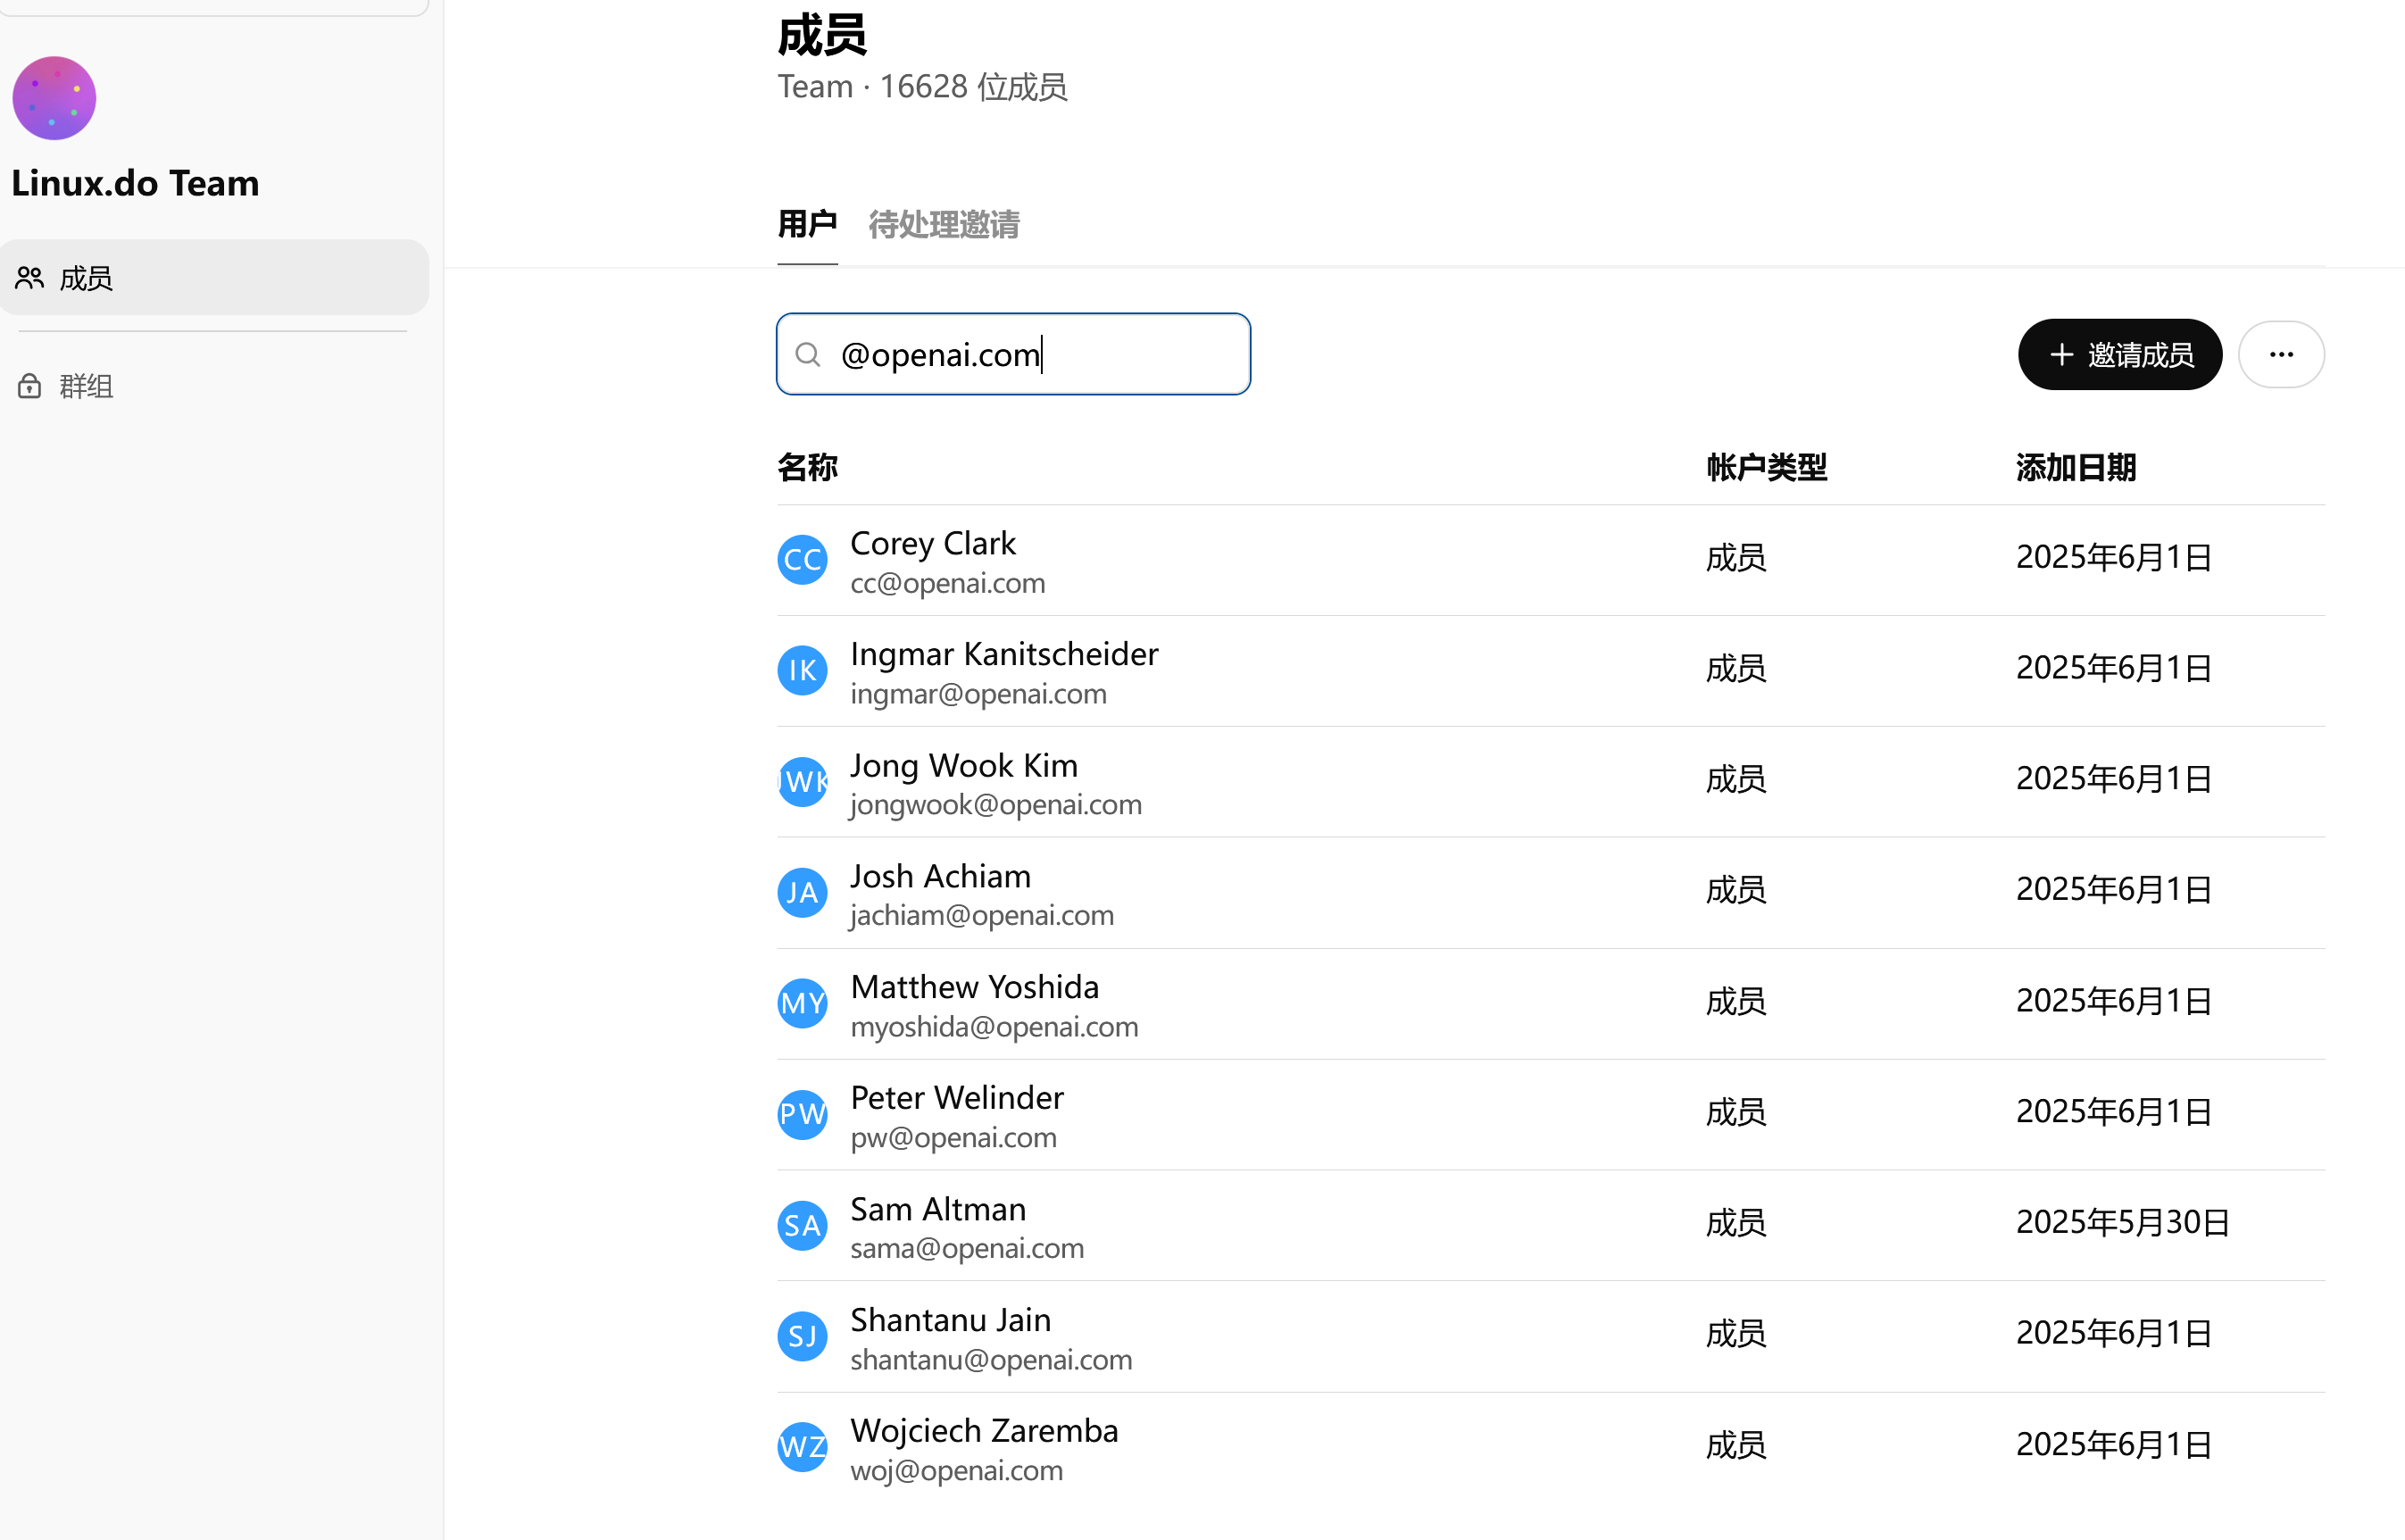
Task: Click Peter Welinder's PW avatar
Action: pos(802,1114)
